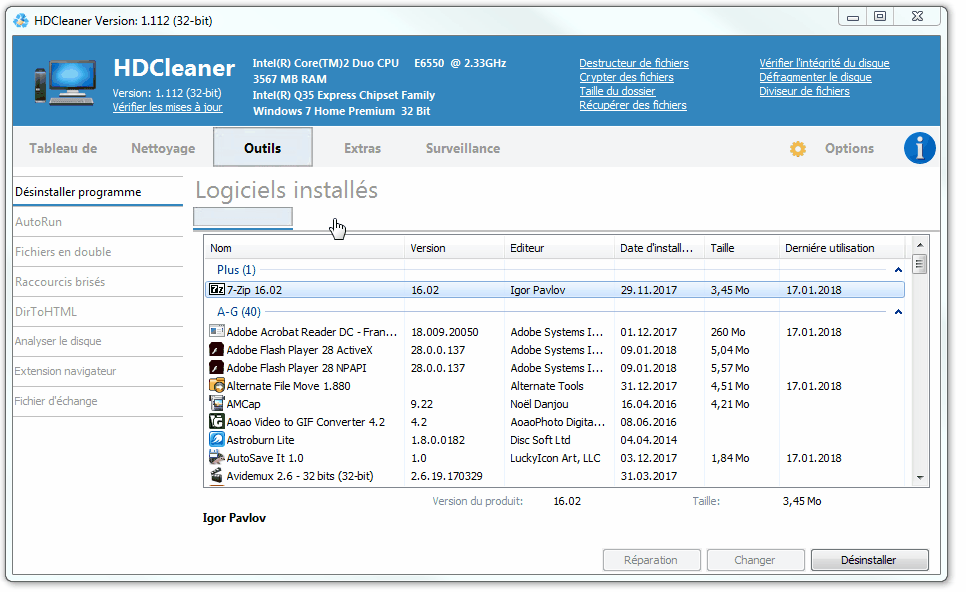Click Vérifier les mises à jour link
Image resolution: width=966 pixels, height=592 pixels.
pos(168,107)
